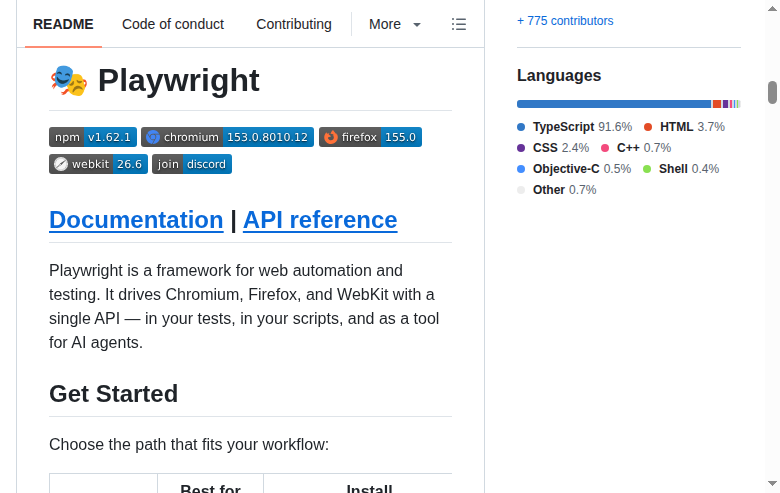Click the TypeScript blue language dot
This screenshot has height=493, width=780.
(x=521, y=127)
